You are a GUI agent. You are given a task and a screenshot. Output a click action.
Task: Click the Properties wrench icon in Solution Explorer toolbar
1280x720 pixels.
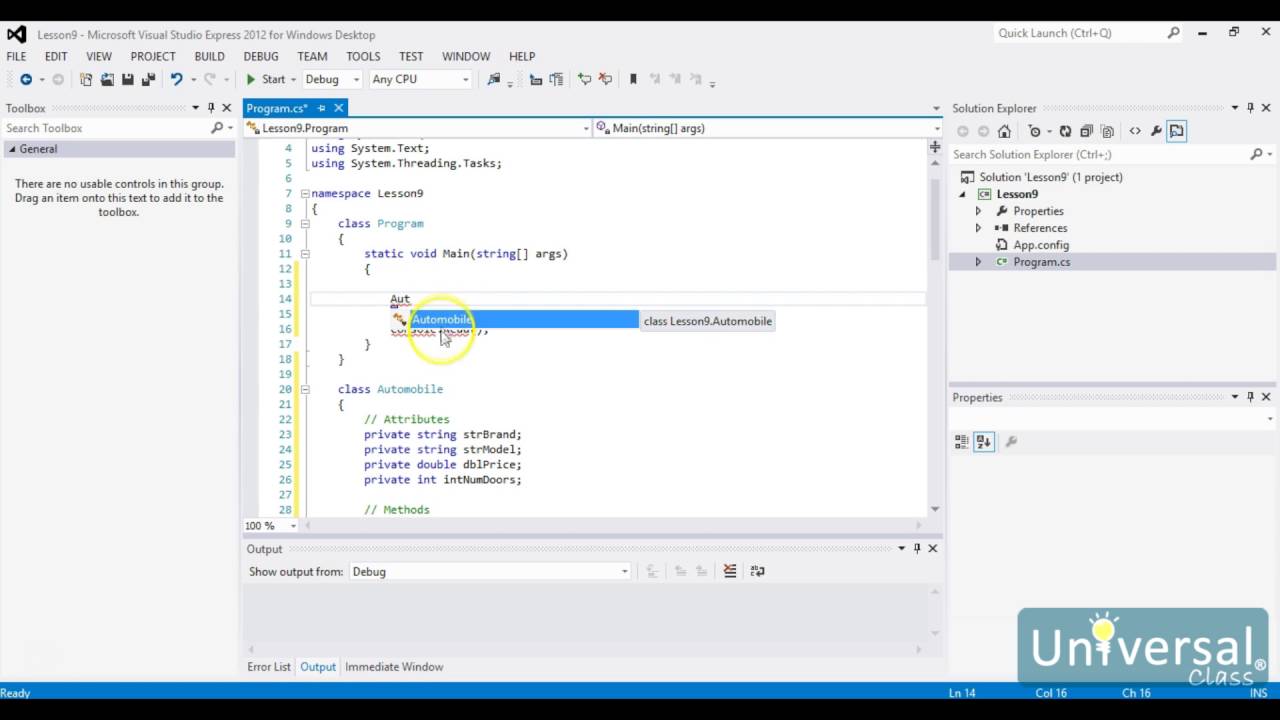pyautogui.click(x=1156, y=131)
